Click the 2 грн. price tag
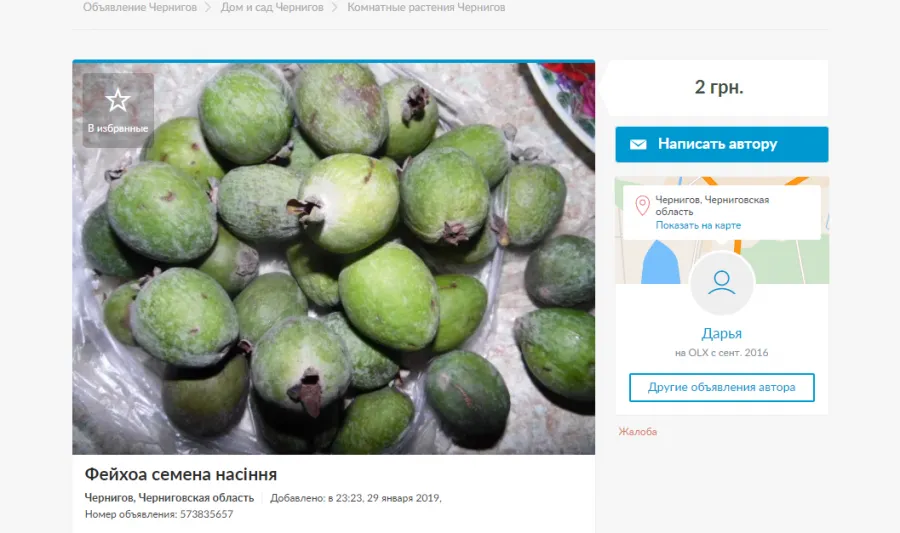 click(x=719, y=87)
